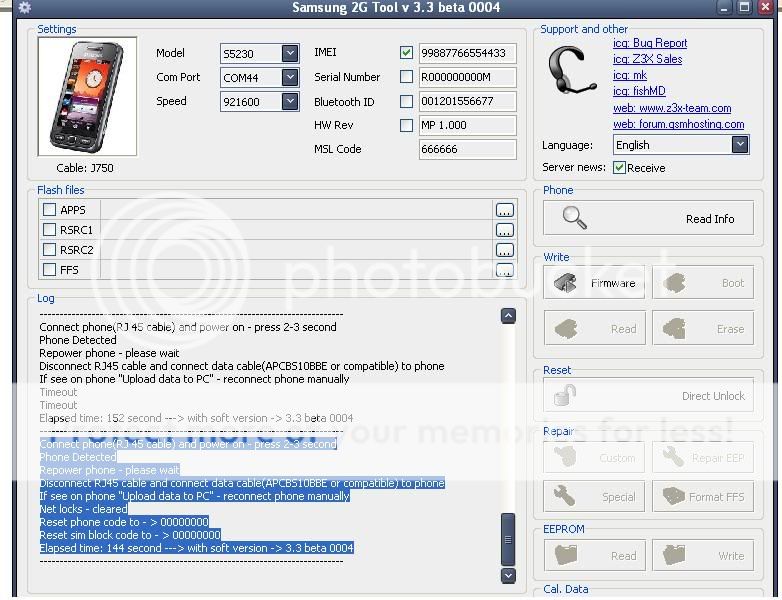The image size is (782, 600).
Task: Open the settings gear in title bar
Action: click(x=24, y=7)
